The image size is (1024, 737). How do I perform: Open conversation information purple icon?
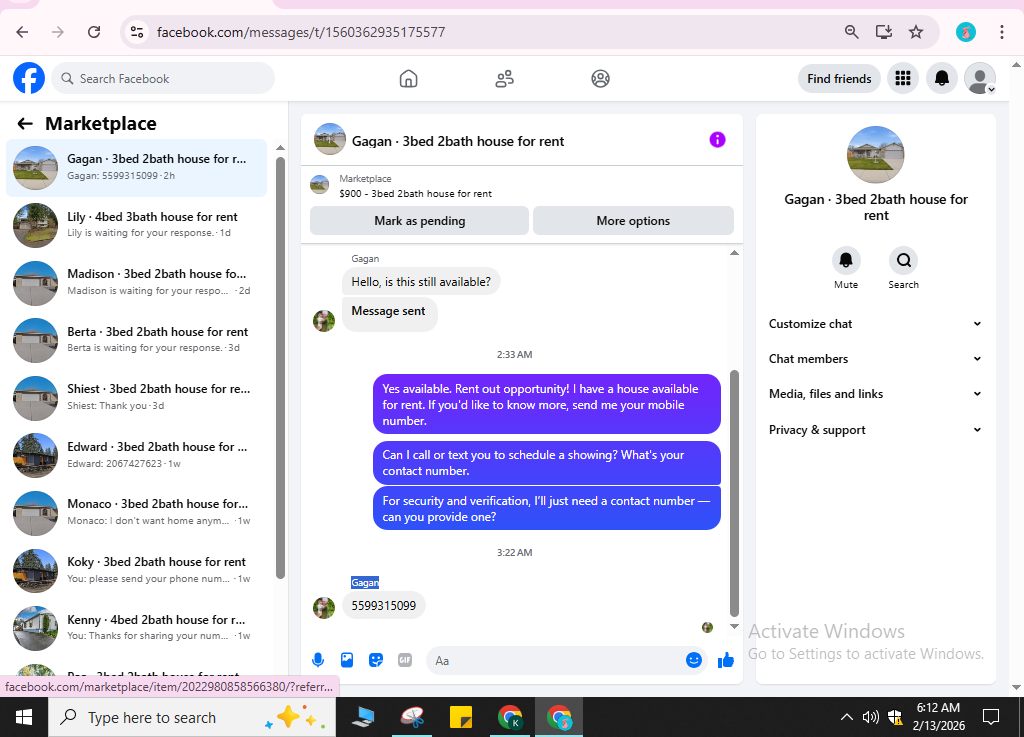pyautogui.click(x=717, y=140)
